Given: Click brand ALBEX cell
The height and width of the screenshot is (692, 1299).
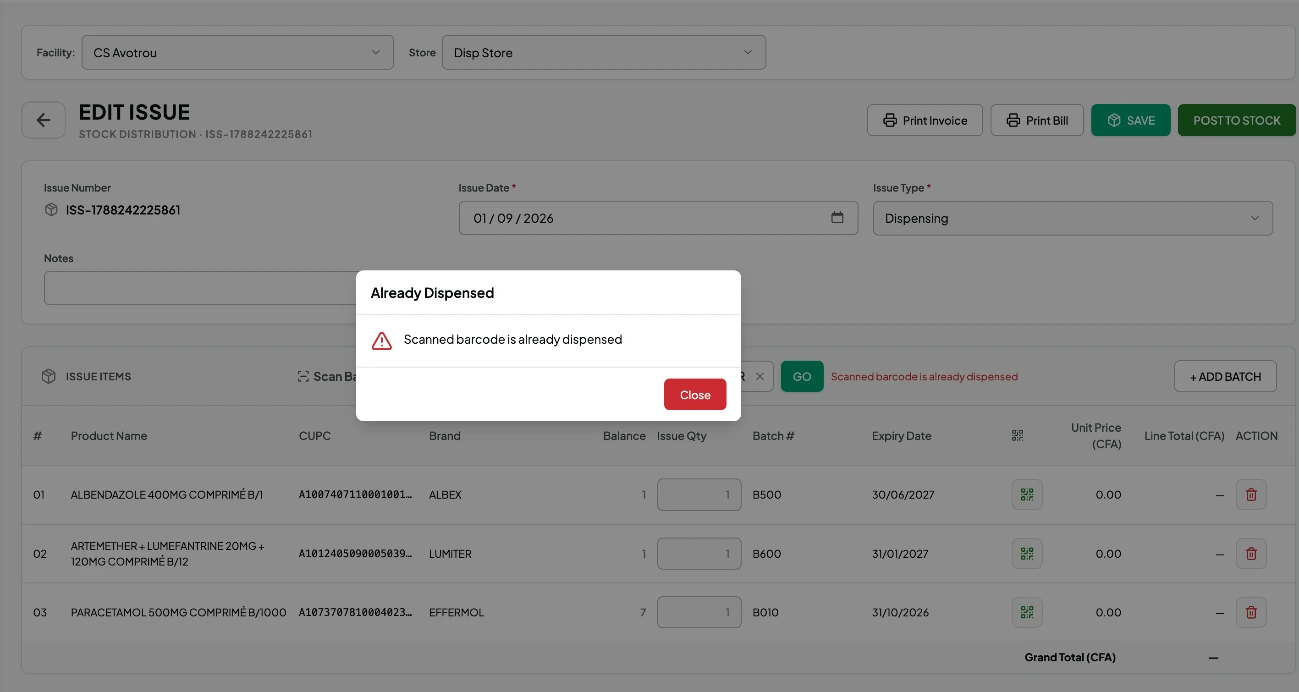Looking at the screenshot, I should pyautogui.click(x=445, y=495).
